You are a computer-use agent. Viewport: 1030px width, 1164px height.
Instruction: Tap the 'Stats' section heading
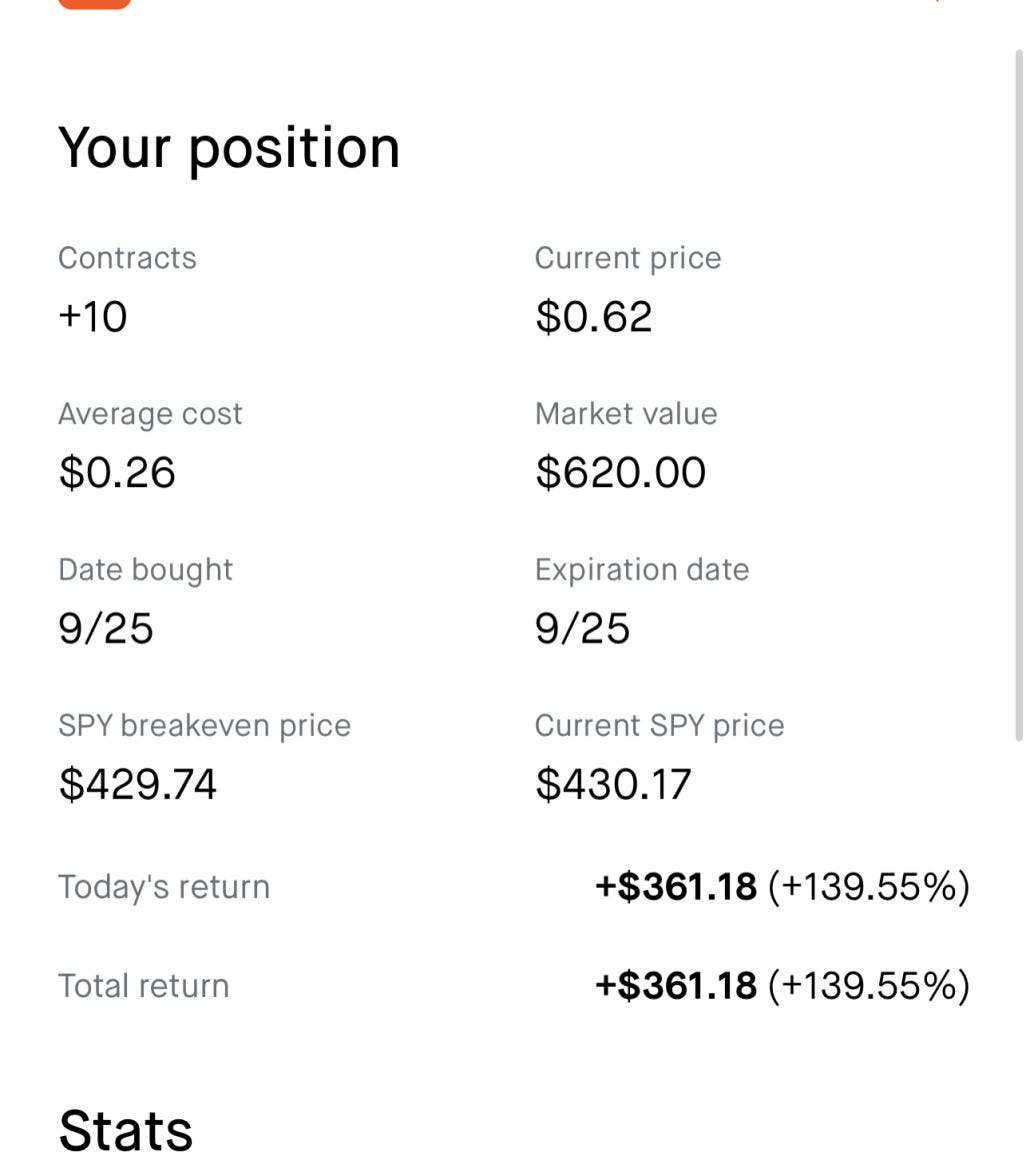point(125,1131)
